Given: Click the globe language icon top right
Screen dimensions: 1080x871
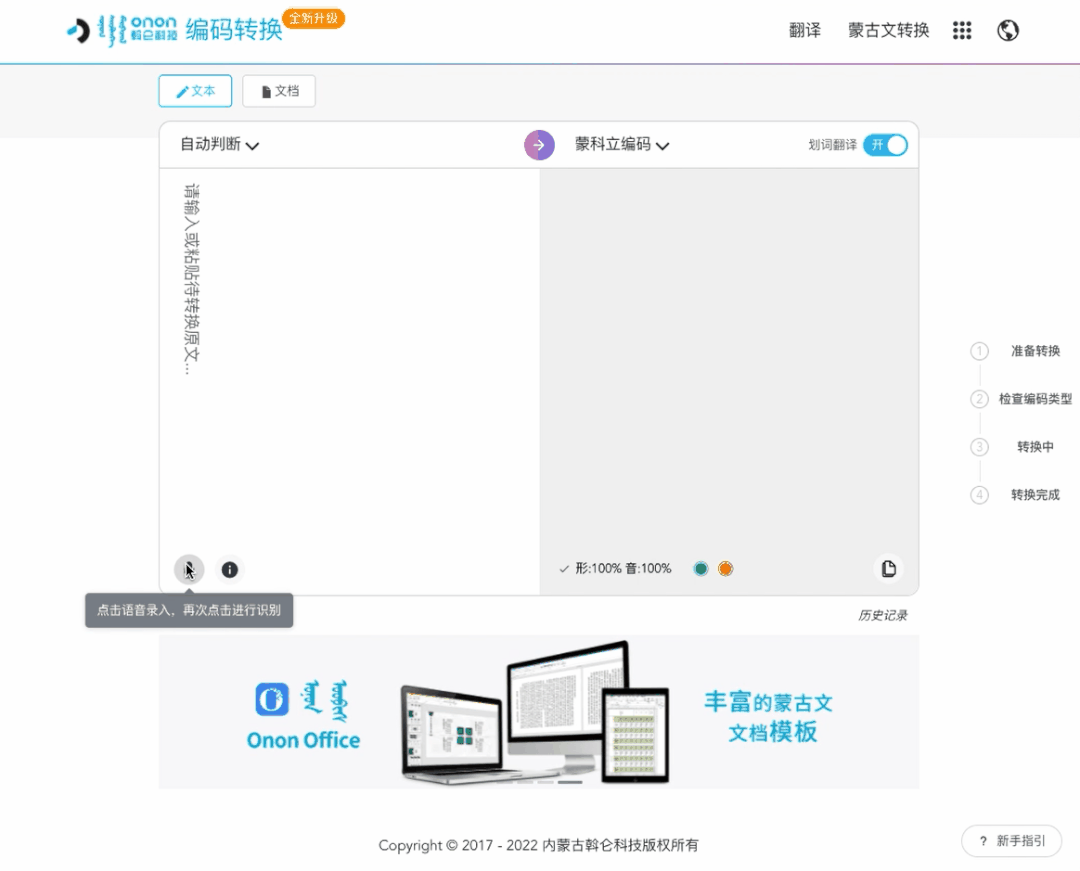Looking at the screenshot, I should (1007, 30).
